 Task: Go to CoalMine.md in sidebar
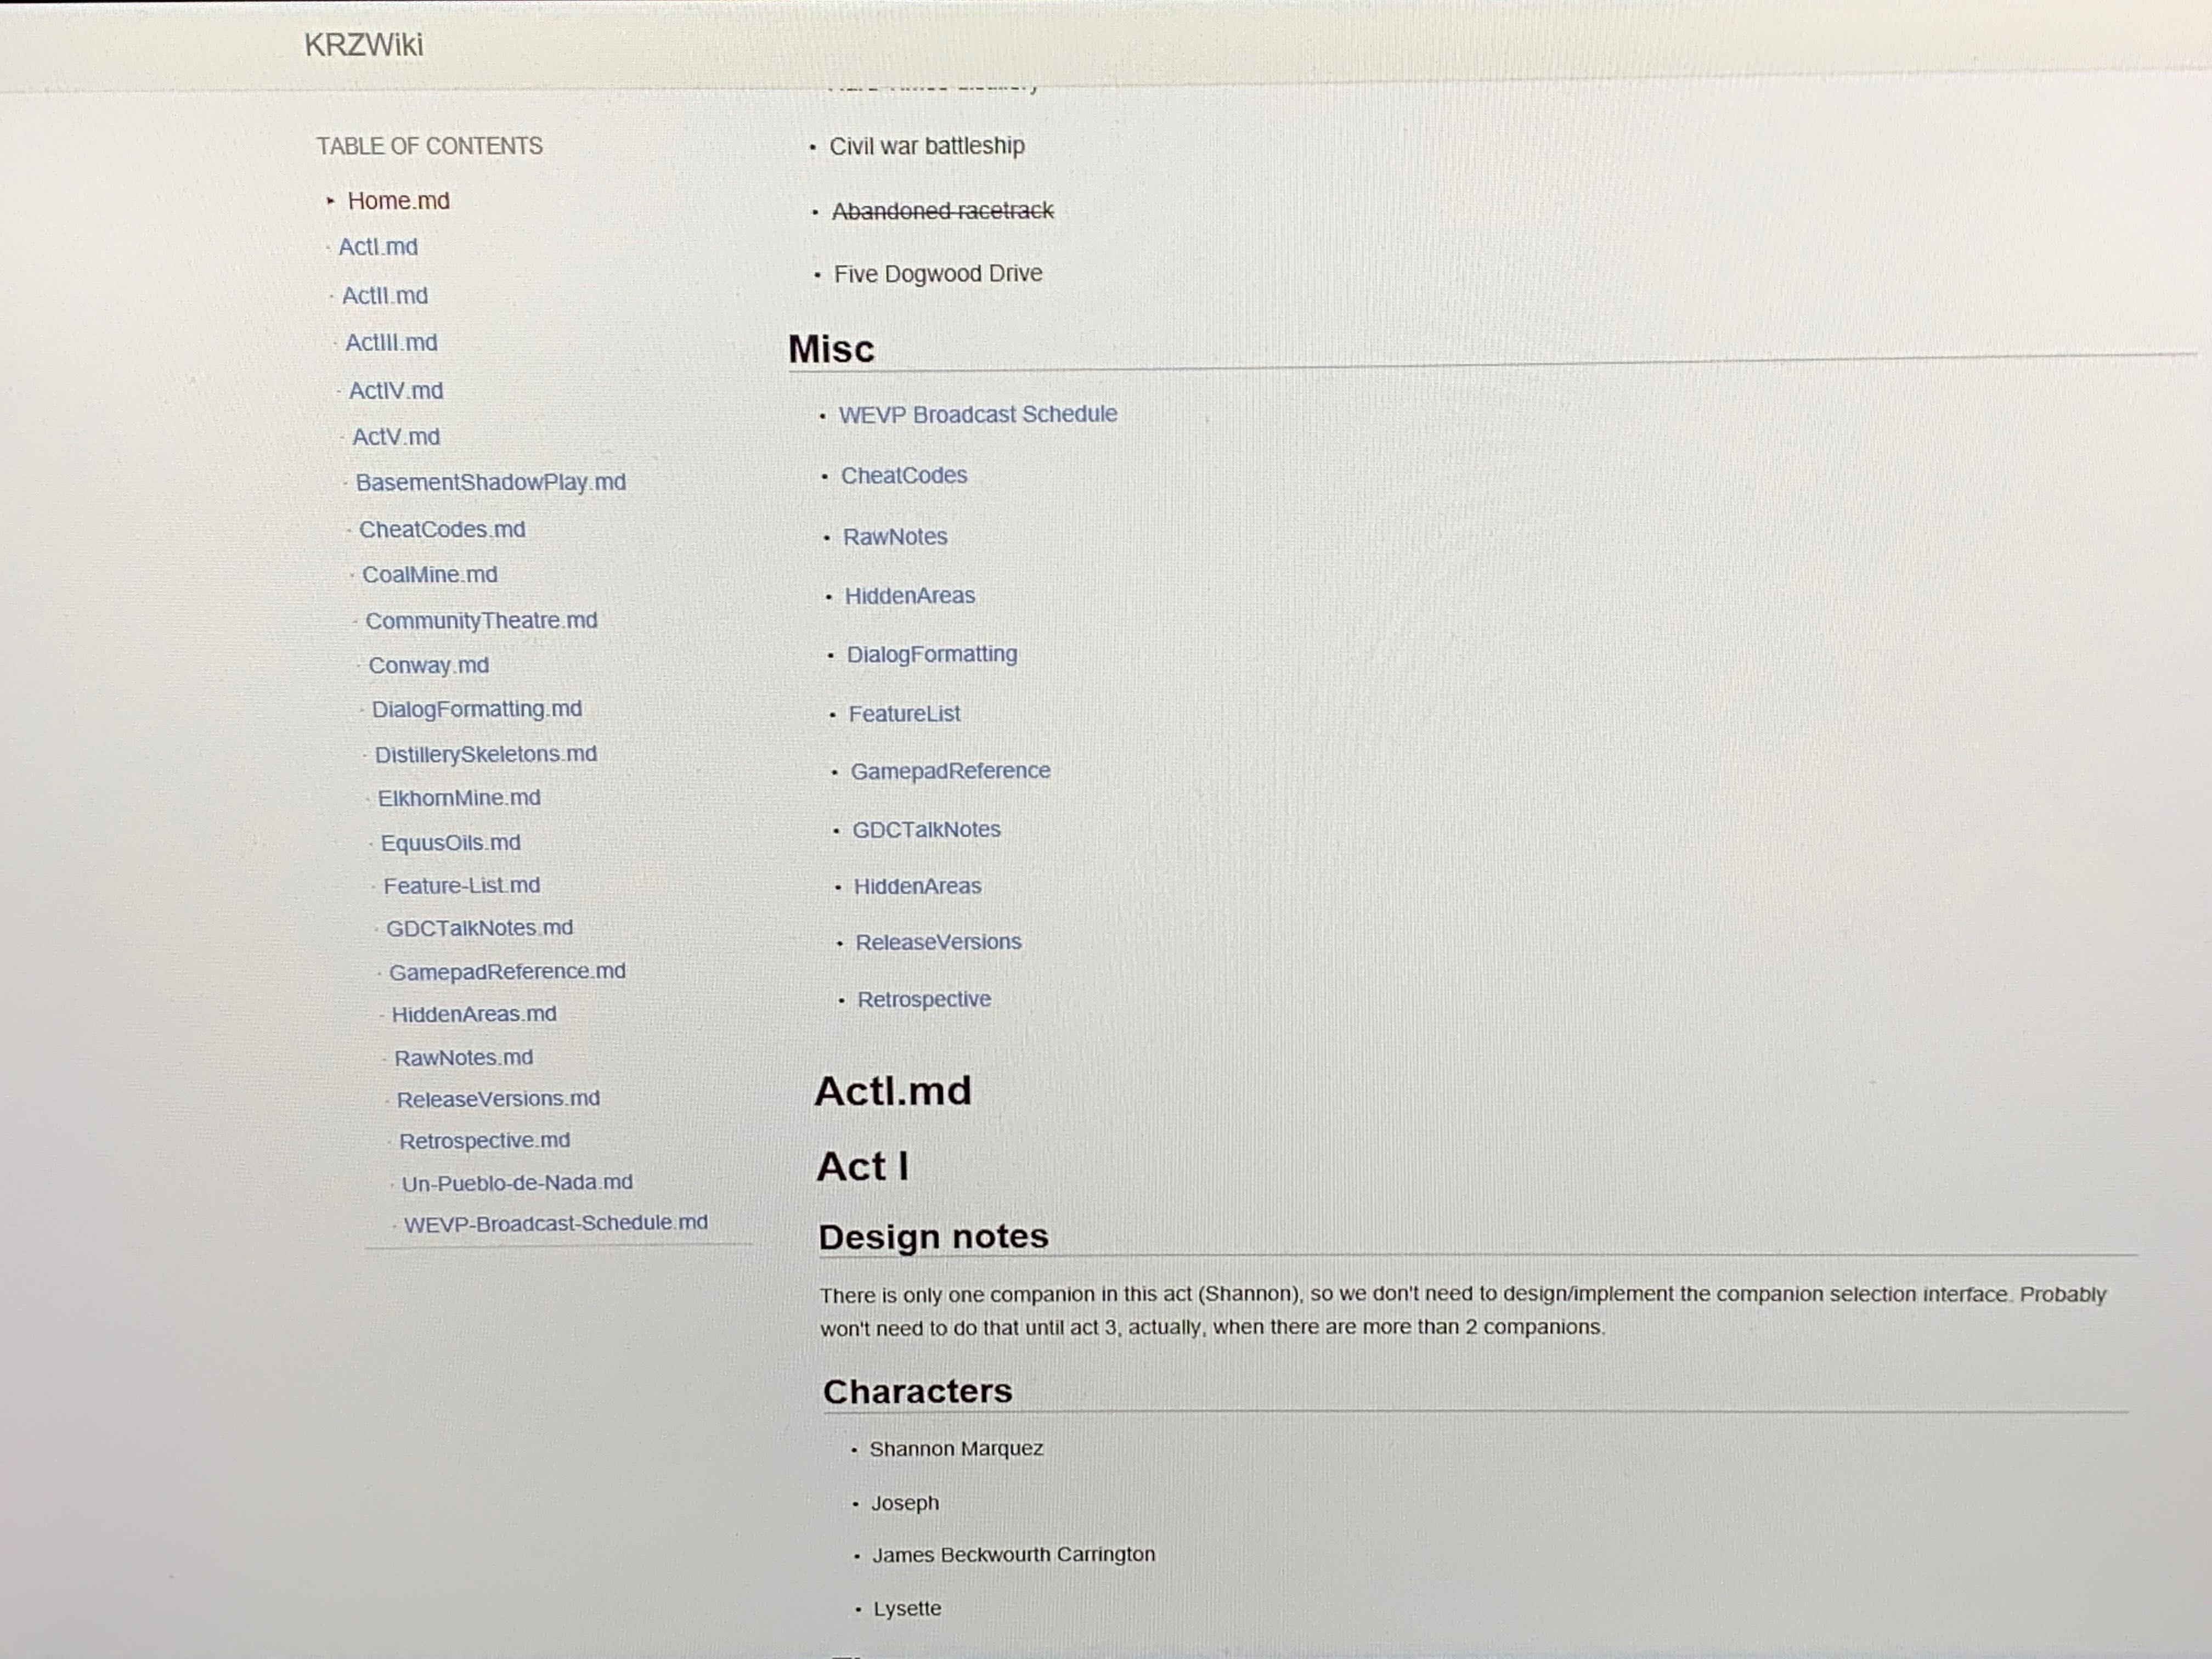pos(429,575)
